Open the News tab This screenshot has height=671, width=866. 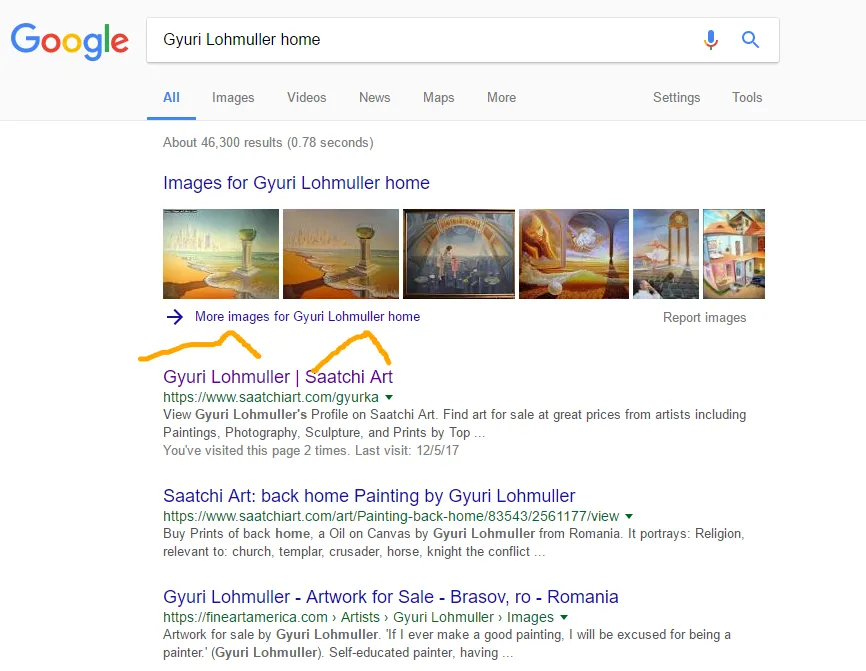pos(374,98)
